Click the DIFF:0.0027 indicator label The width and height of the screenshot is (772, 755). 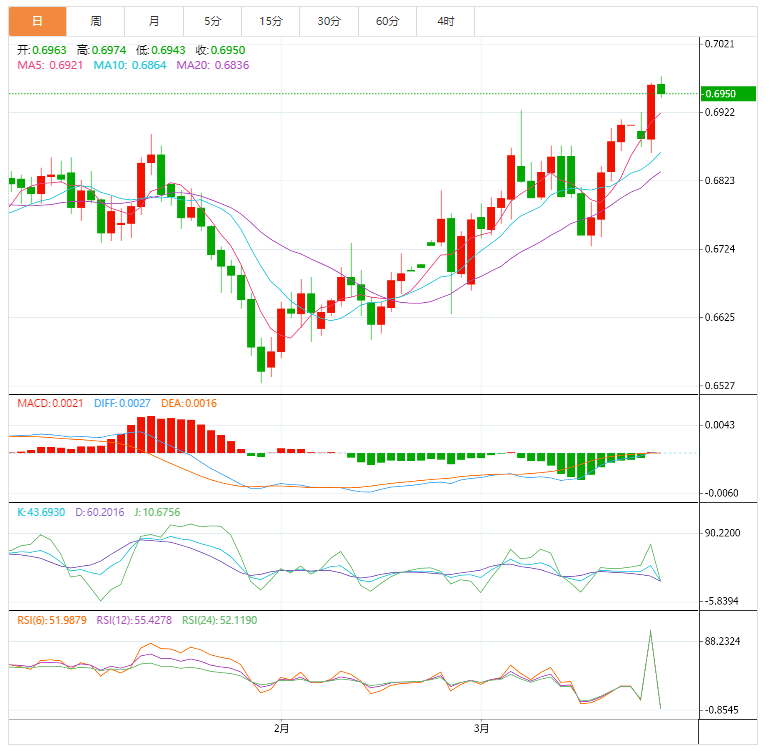click(122, 403)
